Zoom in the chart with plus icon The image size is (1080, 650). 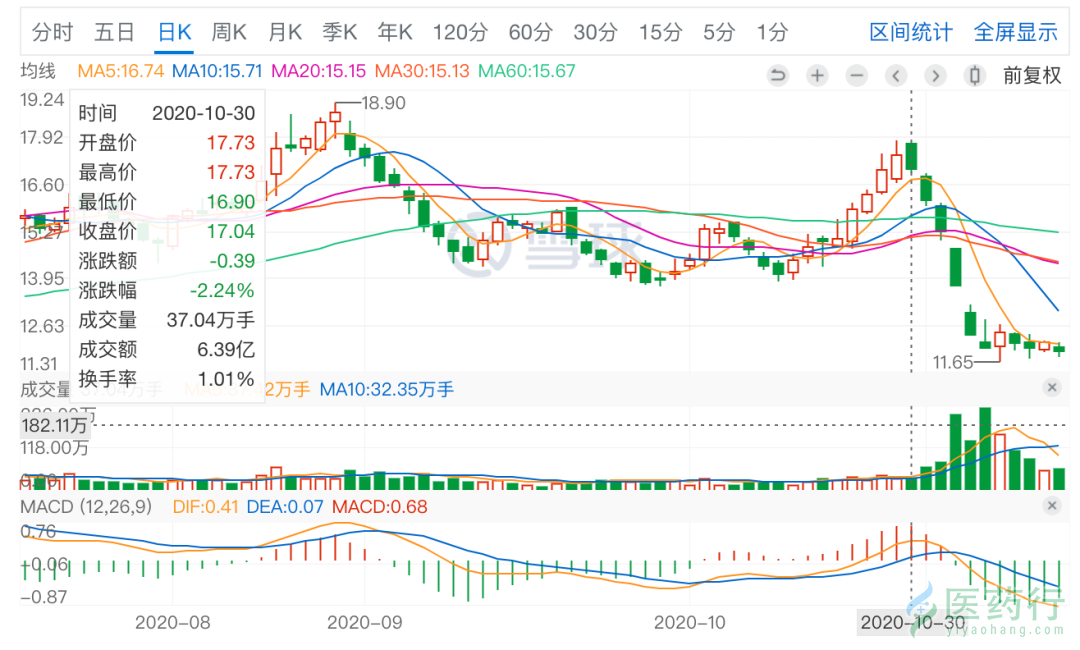(x=817, y=75)
